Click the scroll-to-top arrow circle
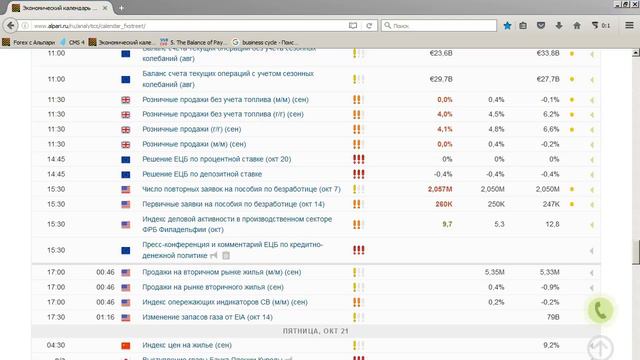Viewport: 640px width, 360px height. pyautogui.click(x=600, y=348)
